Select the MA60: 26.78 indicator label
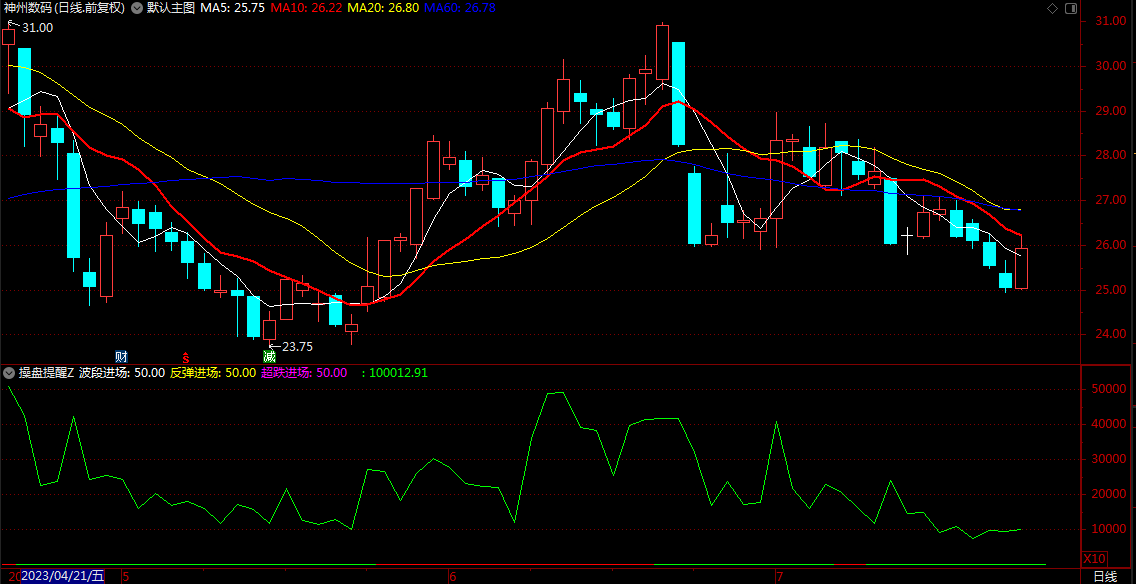 [x=459, y=9]
